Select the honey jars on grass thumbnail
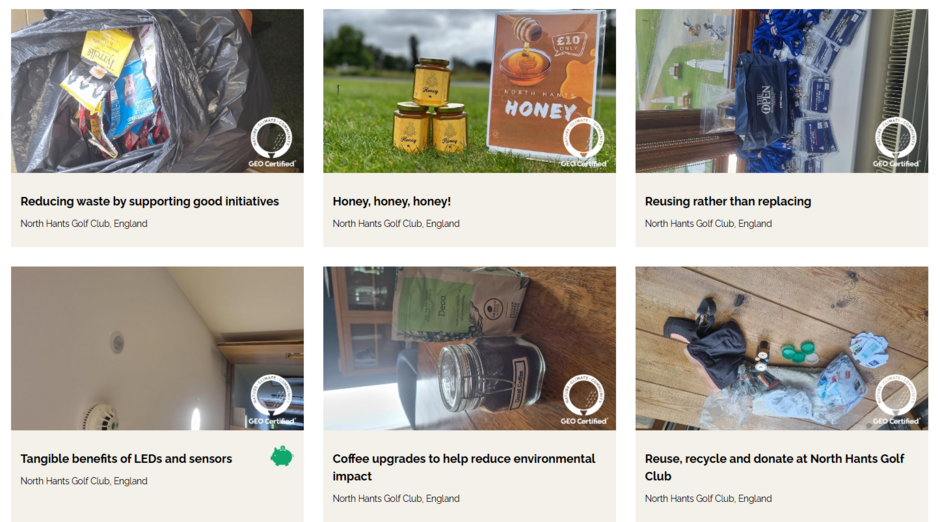Image resolution: width=940 pixels, height=522 pixels. point(469,91)
